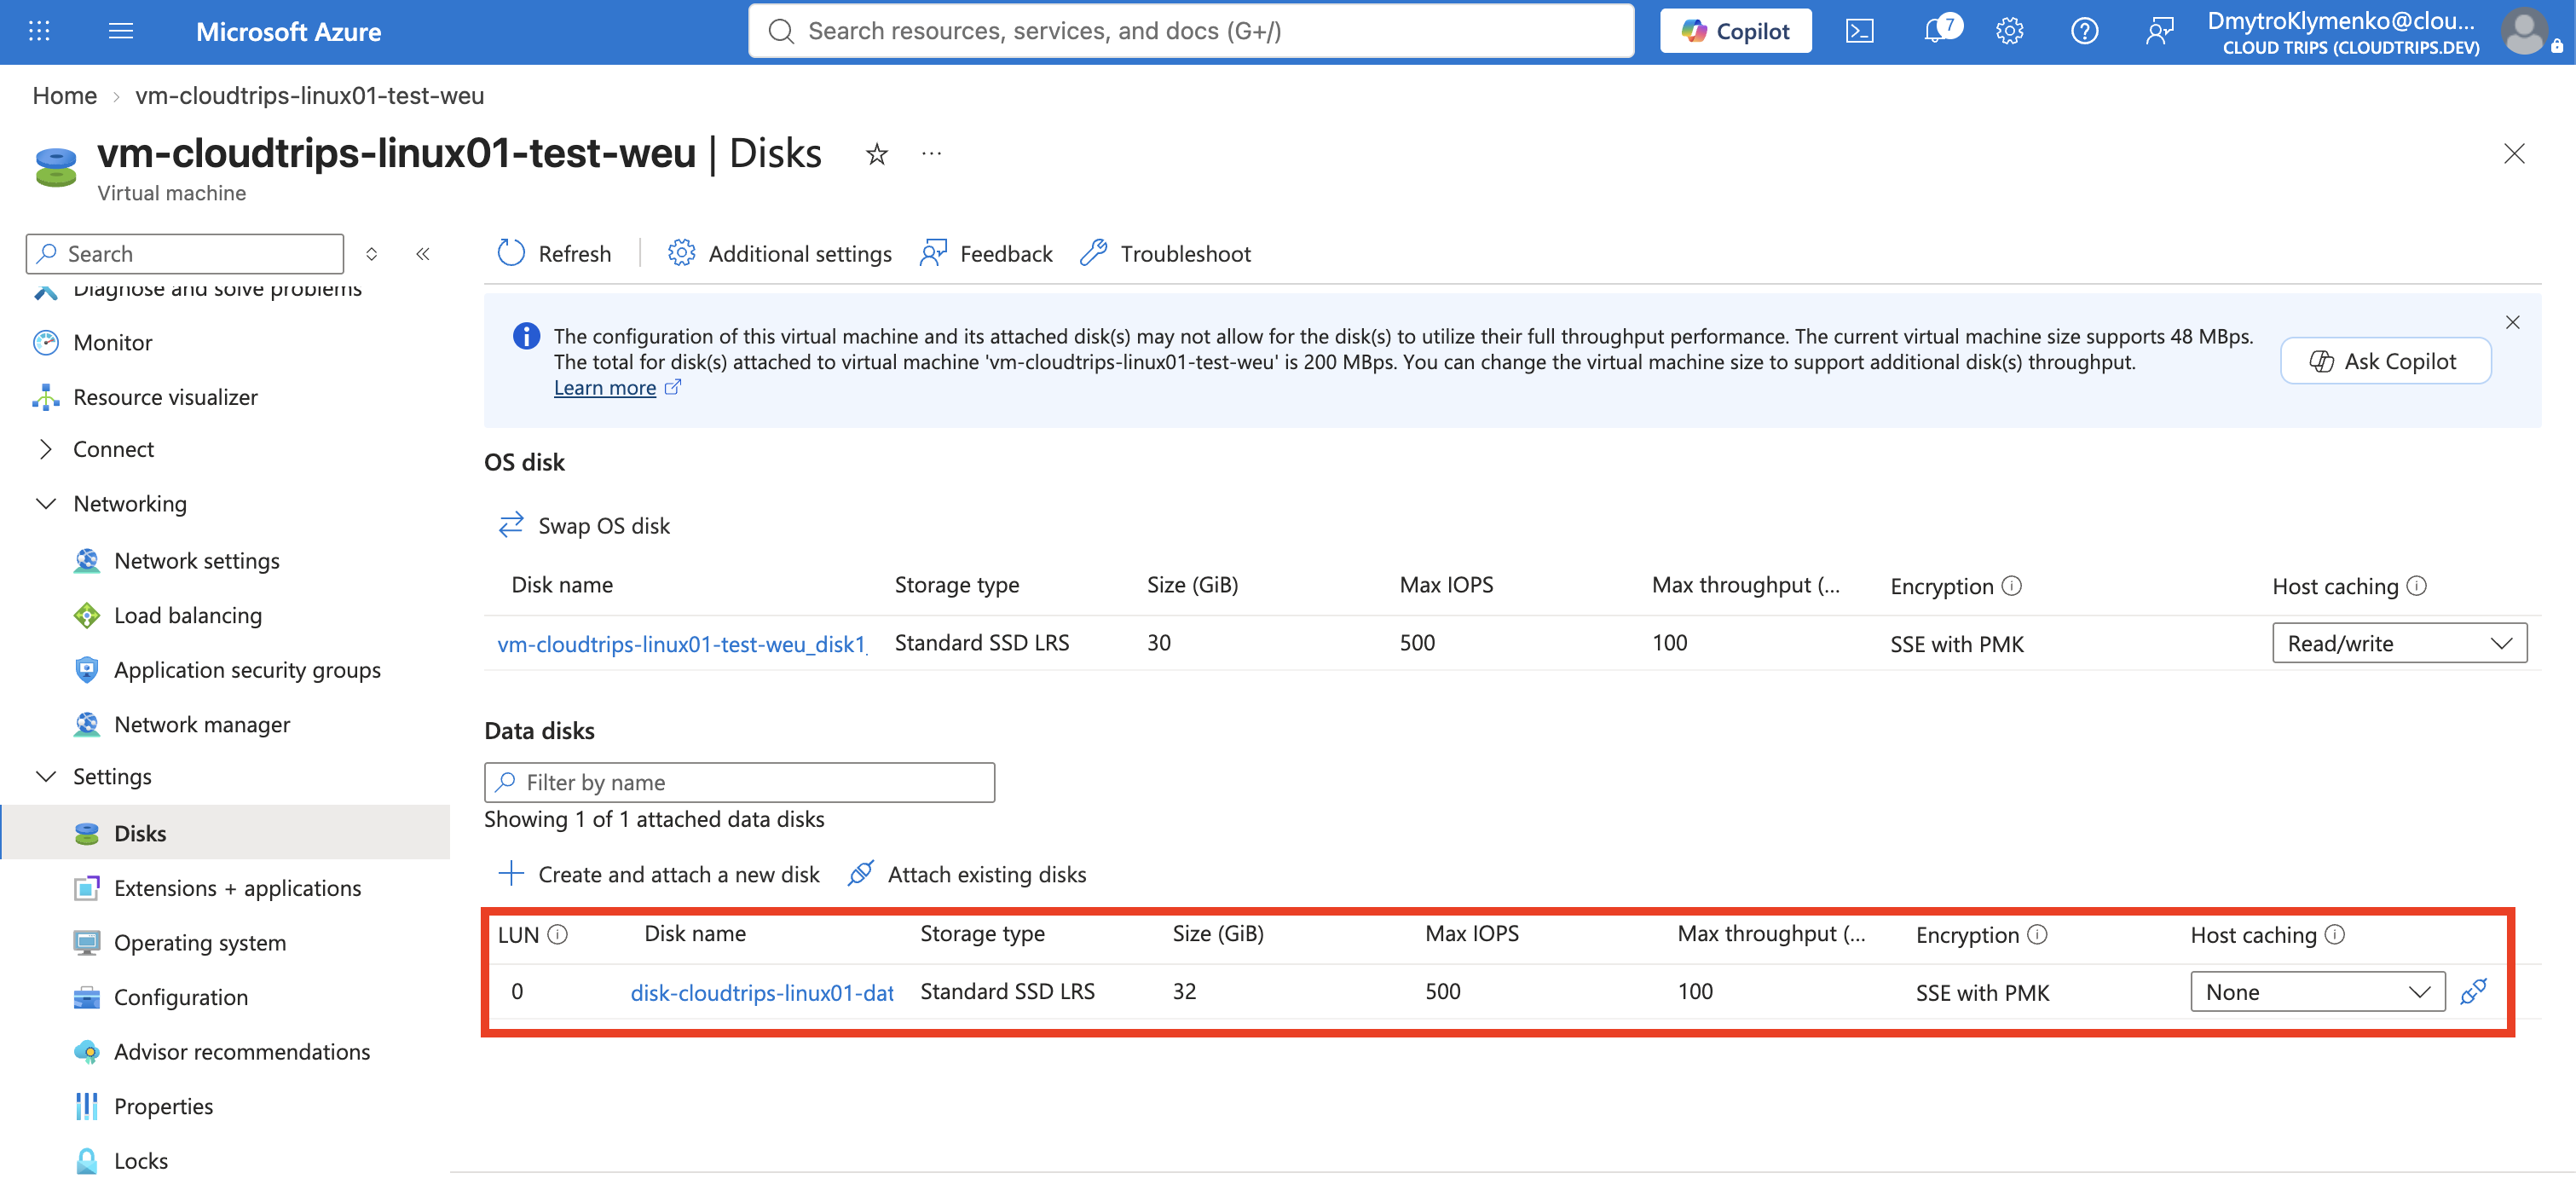Close the Disks blade
The width and height of the screenshot is (2576, 1202).
click(2514, 153)
